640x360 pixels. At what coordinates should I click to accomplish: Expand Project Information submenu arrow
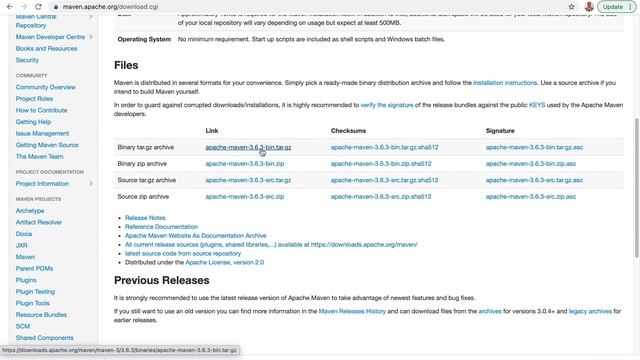click(91, 184)
